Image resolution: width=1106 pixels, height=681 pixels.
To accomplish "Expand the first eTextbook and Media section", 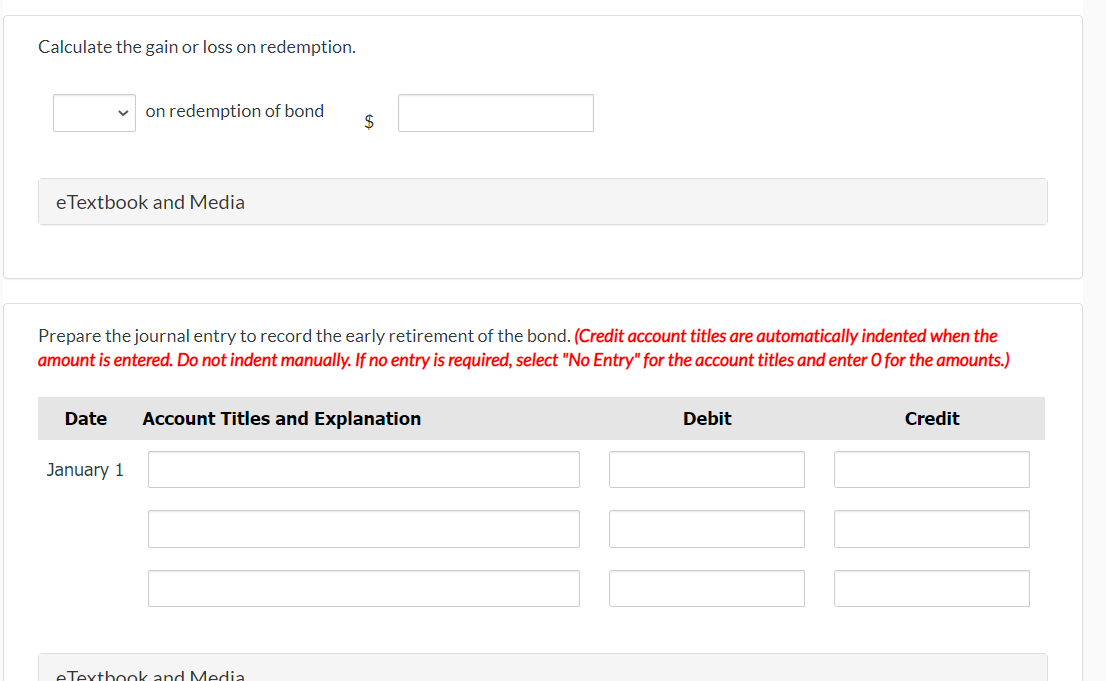I will tap(542, 202).
